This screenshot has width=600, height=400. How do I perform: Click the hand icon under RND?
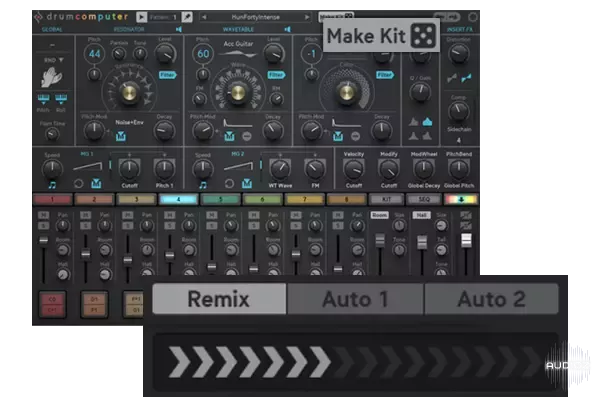(52, 77)
